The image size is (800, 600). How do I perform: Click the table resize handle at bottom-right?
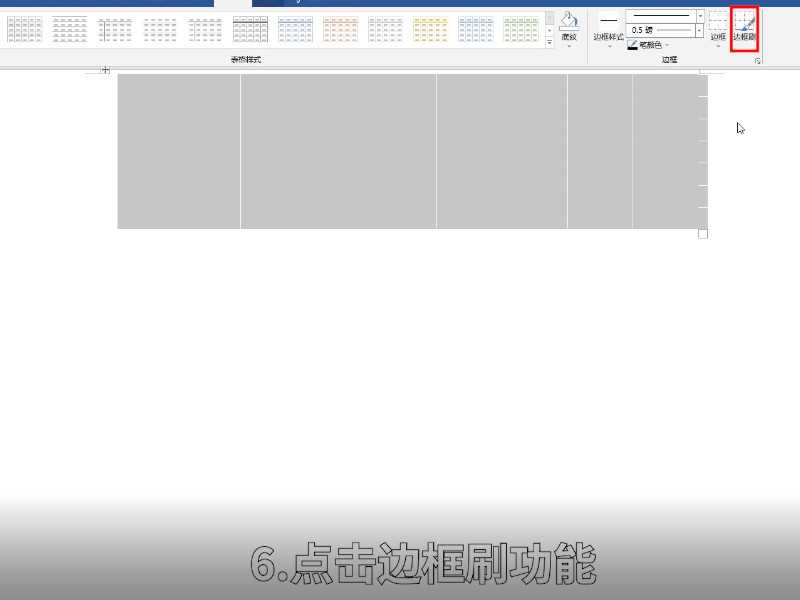pyautogui.click(x=703, y=233)
